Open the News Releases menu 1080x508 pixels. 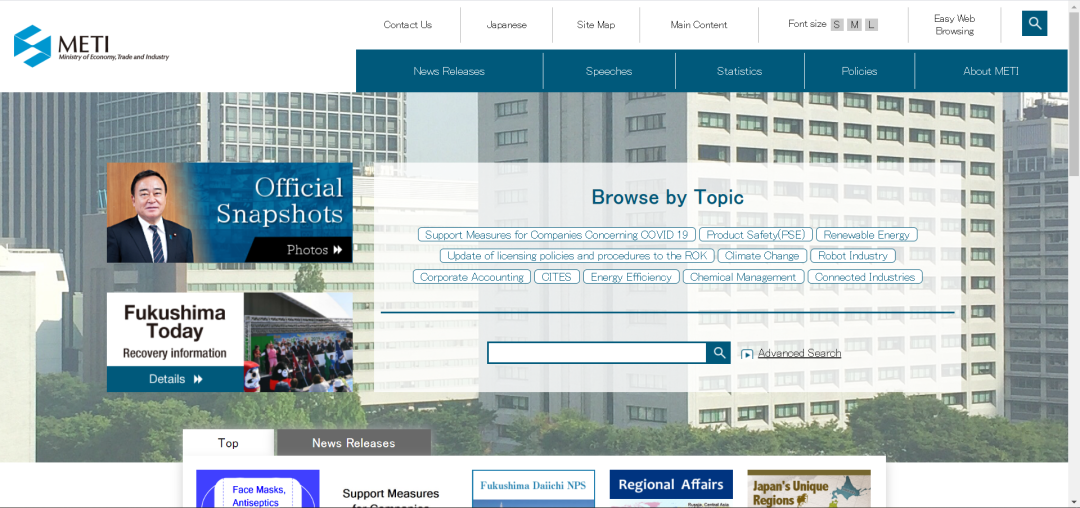click(x=449, y=71)
